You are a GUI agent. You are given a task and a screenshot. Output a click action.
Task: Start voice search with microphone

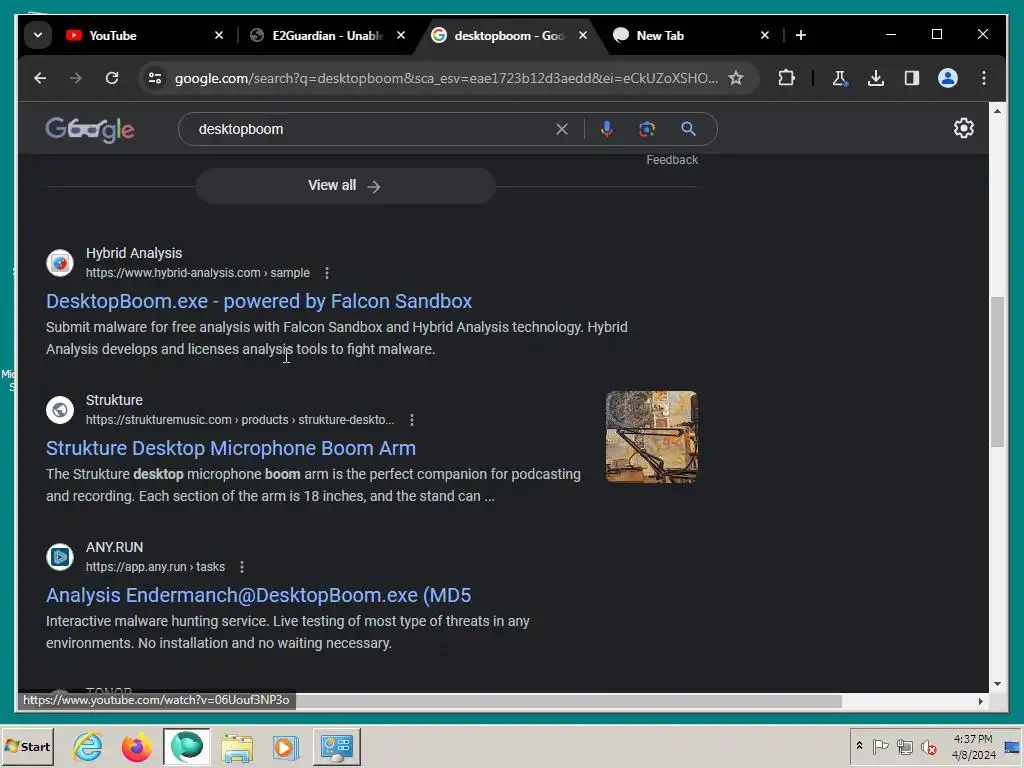607,129
